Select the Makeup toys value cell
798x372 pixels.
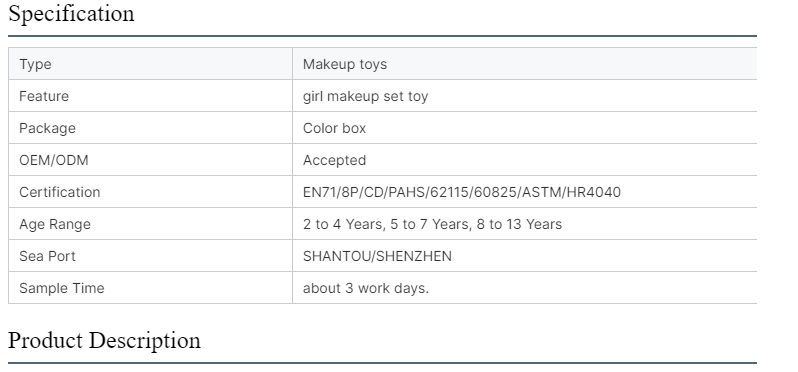[525, 64]
